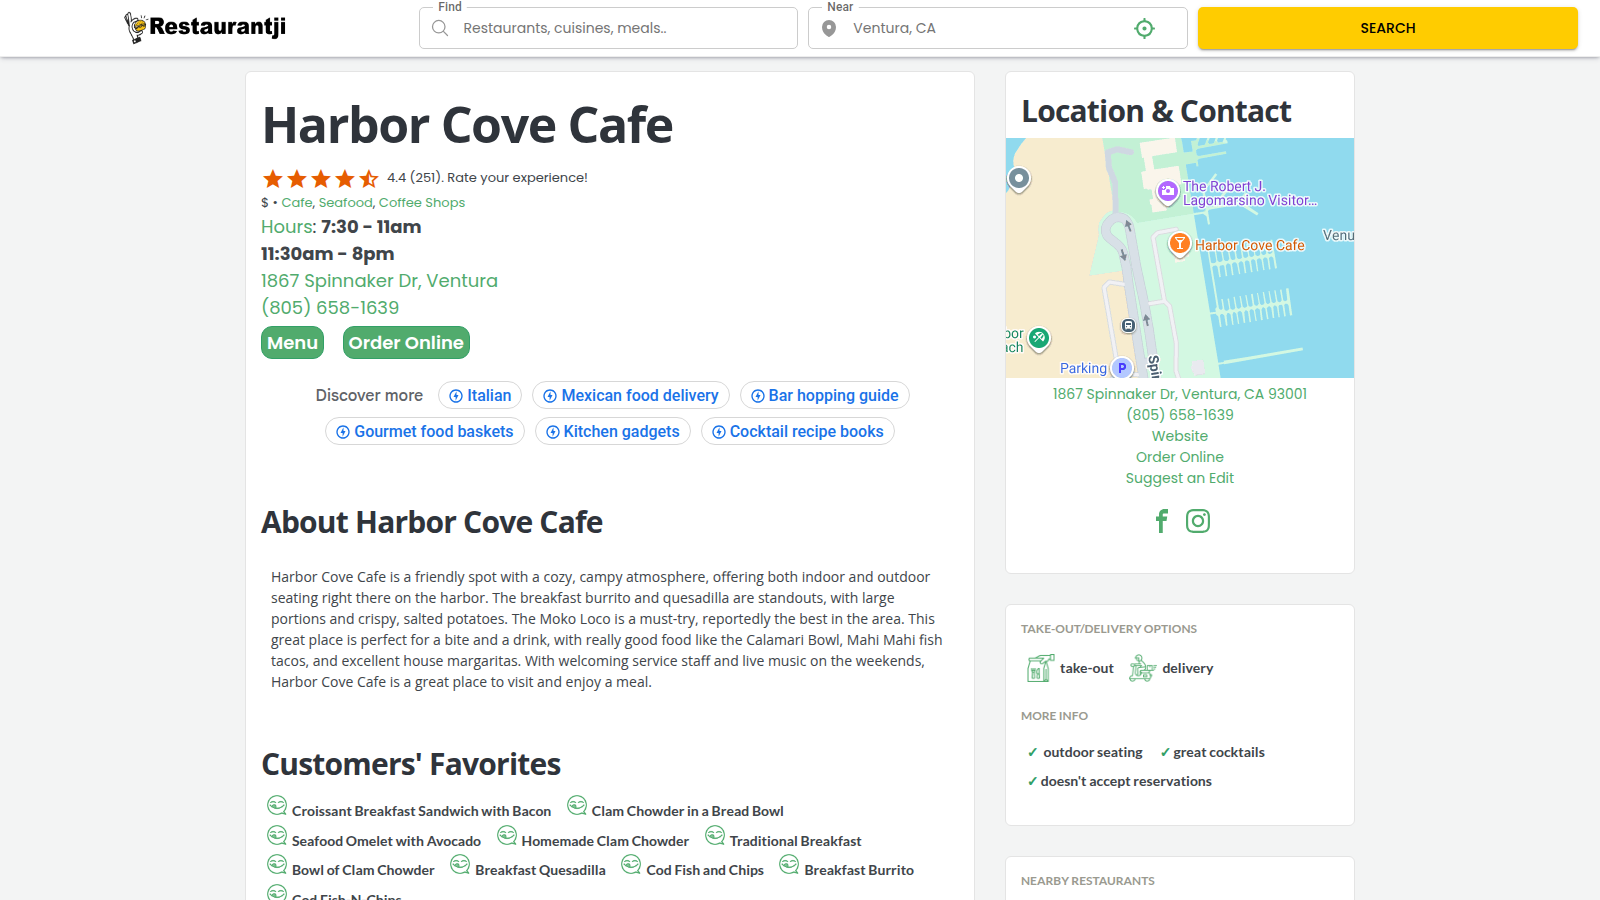1600x900 pixels.
Task: Click the Harbor Cove Cafe map pin
Action: click(1180, 244)
